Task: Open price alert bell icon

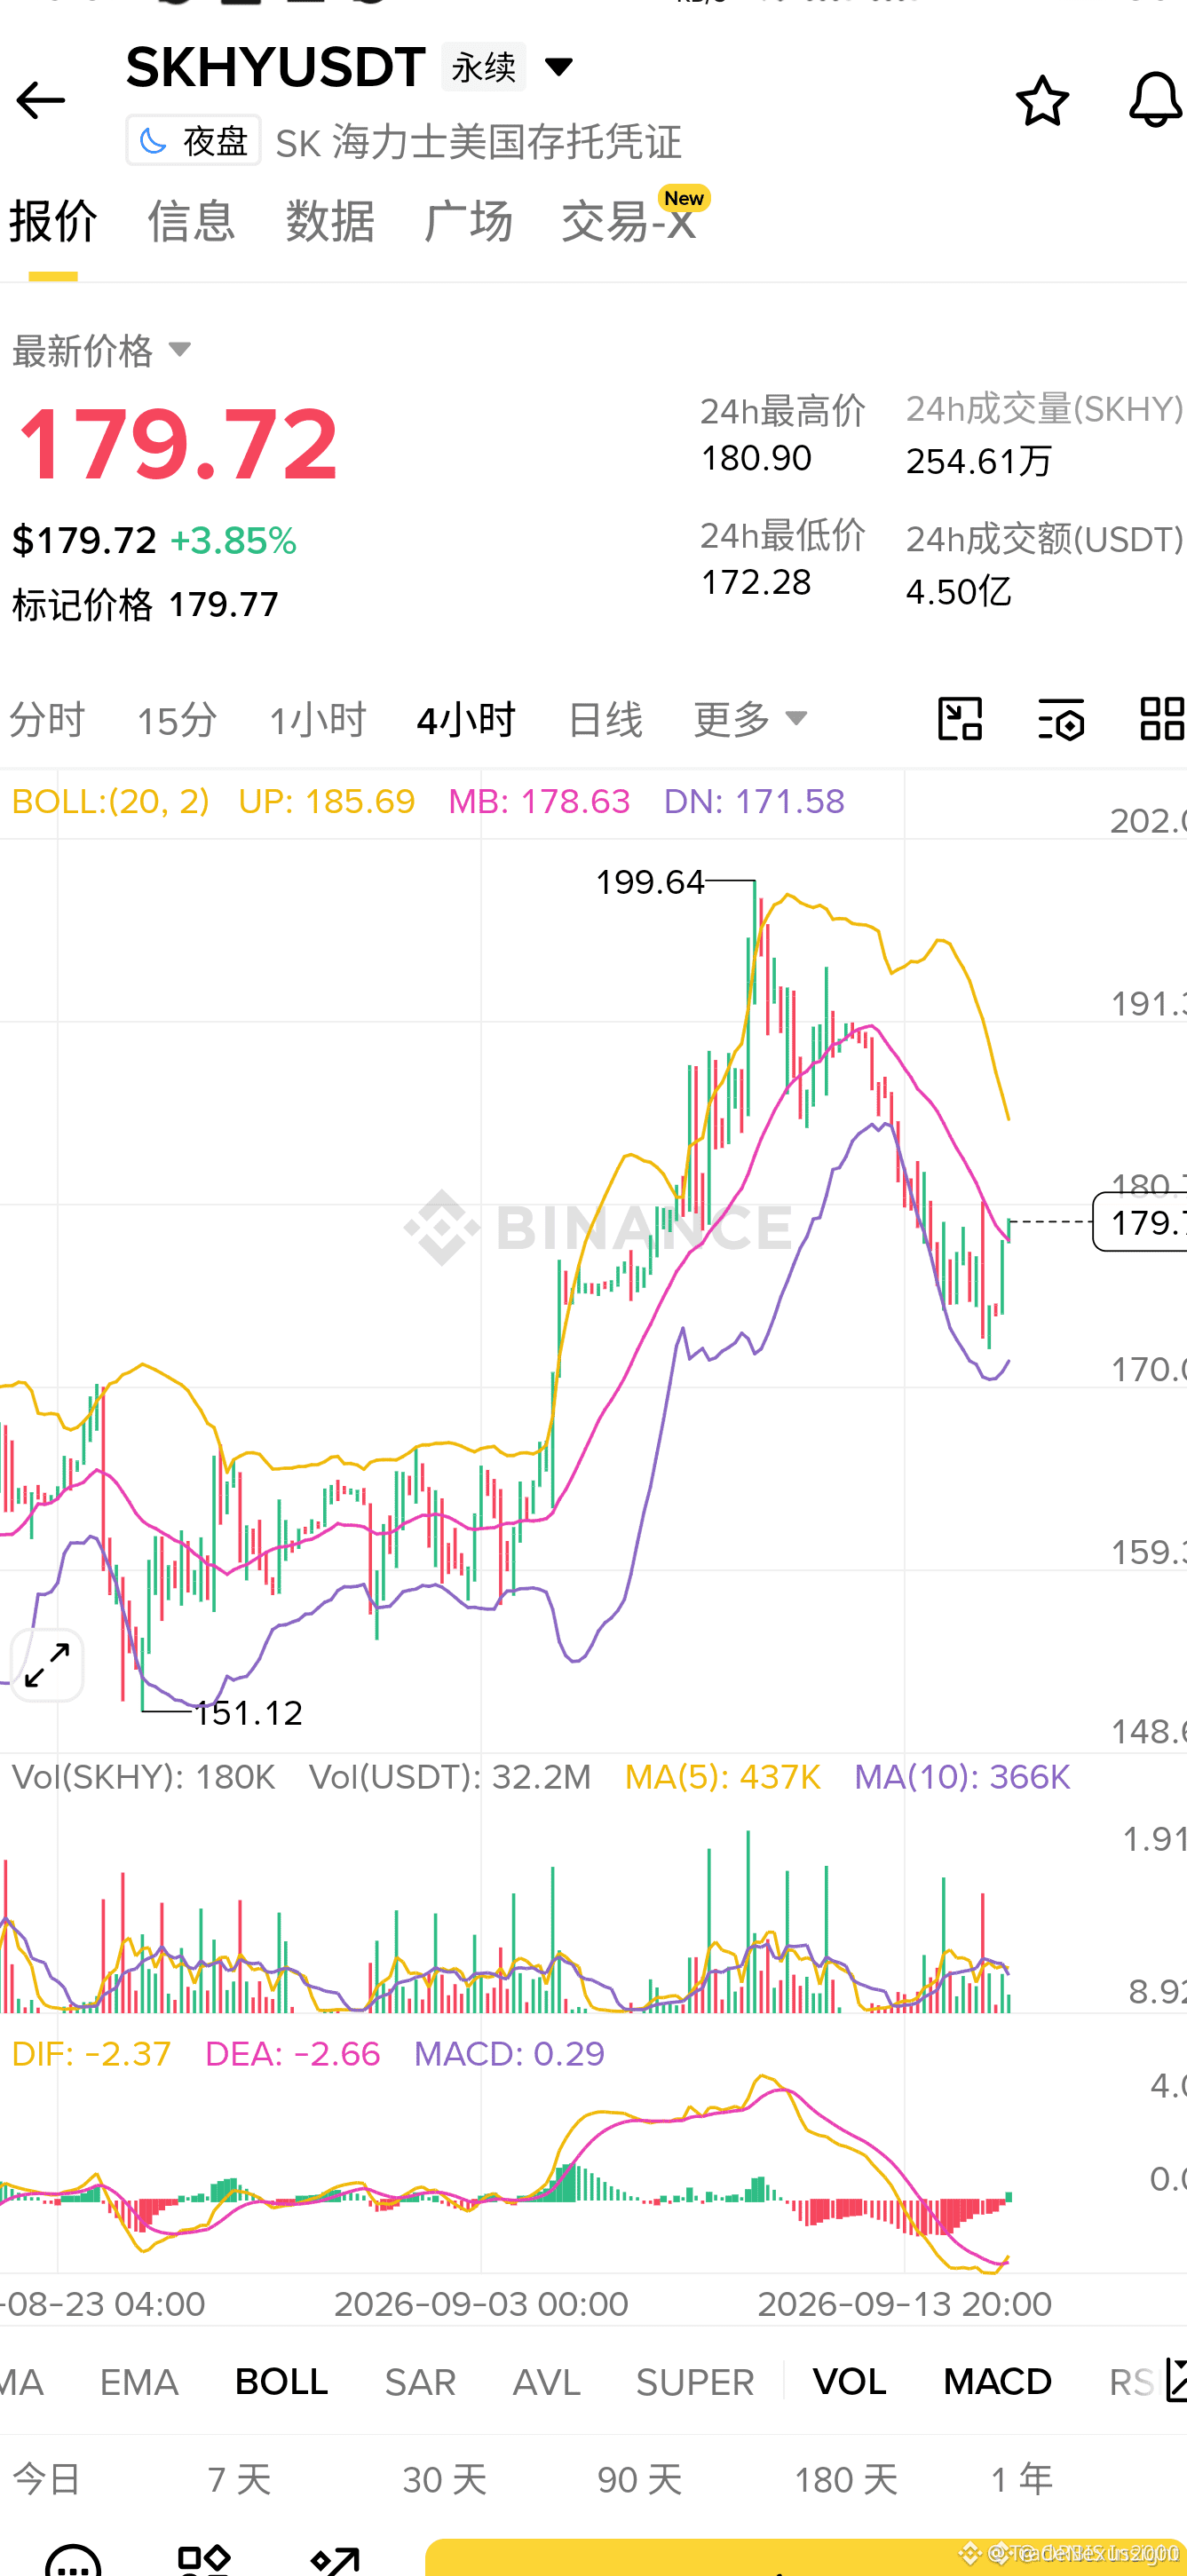Action: [x=1156, y=100]
